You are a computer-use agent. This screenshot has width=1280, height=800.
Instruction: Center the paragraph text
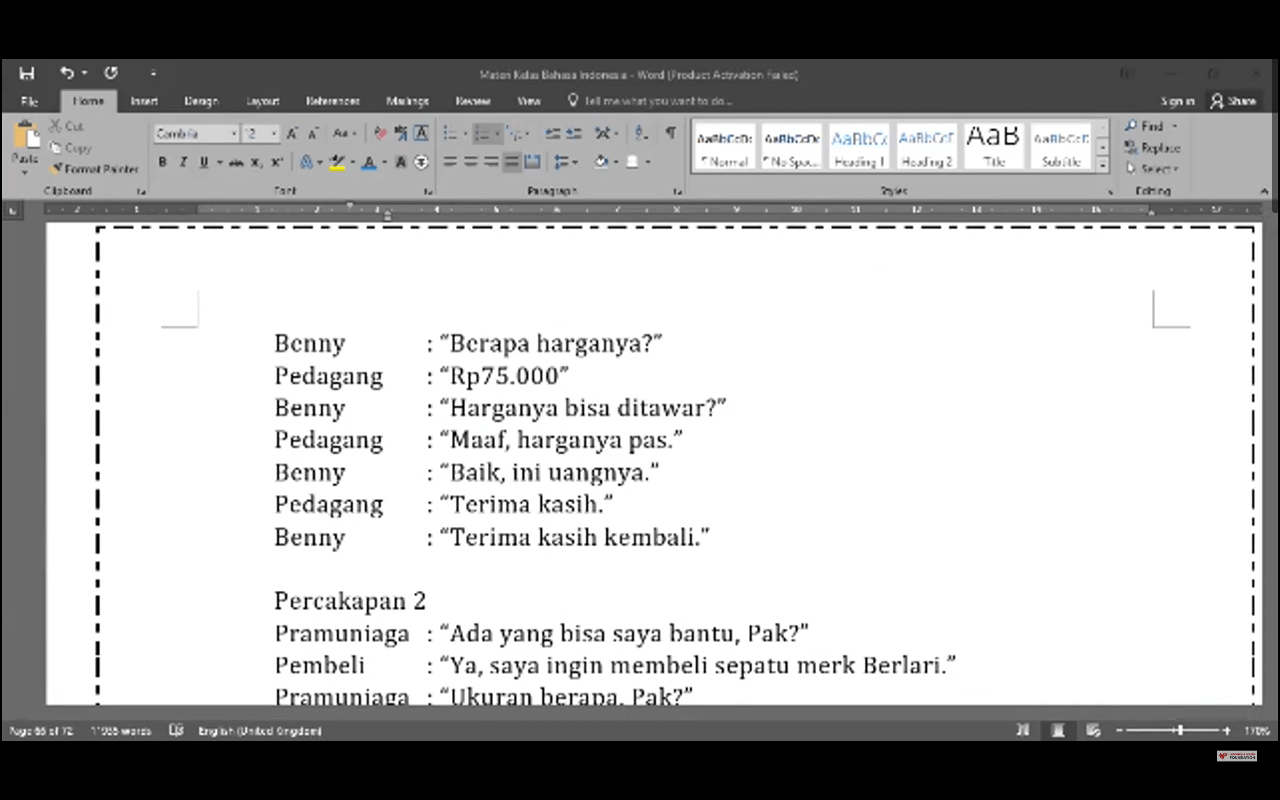tap(471, 162)
